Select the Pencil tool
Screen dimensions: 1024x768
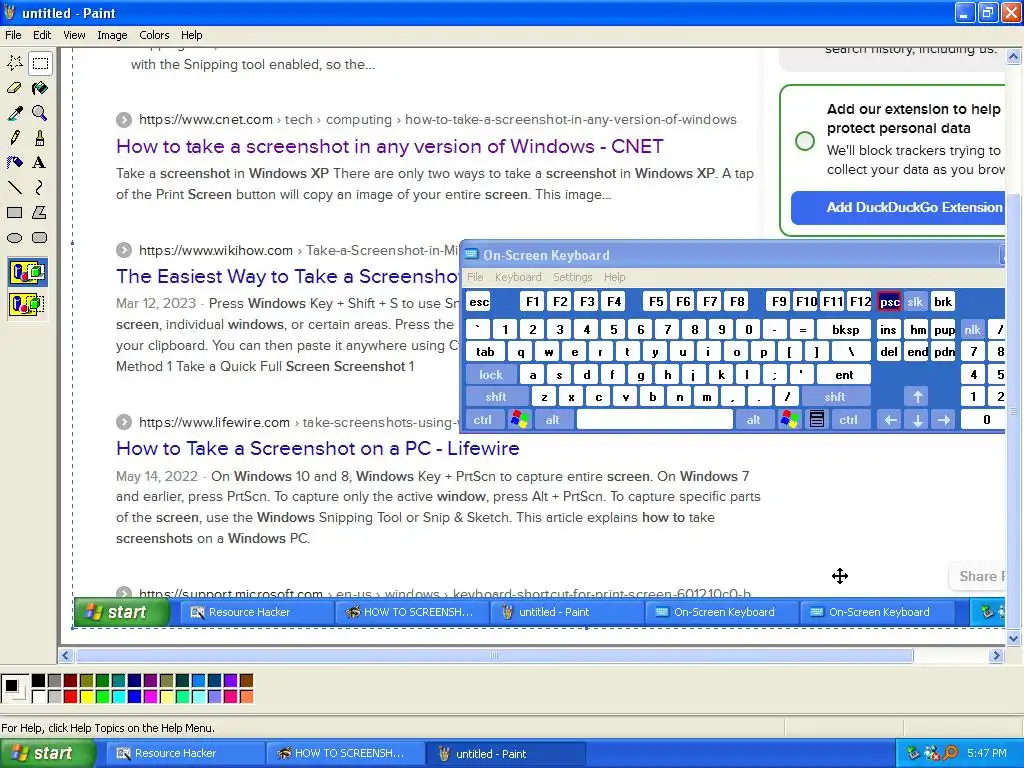point(14,138)
